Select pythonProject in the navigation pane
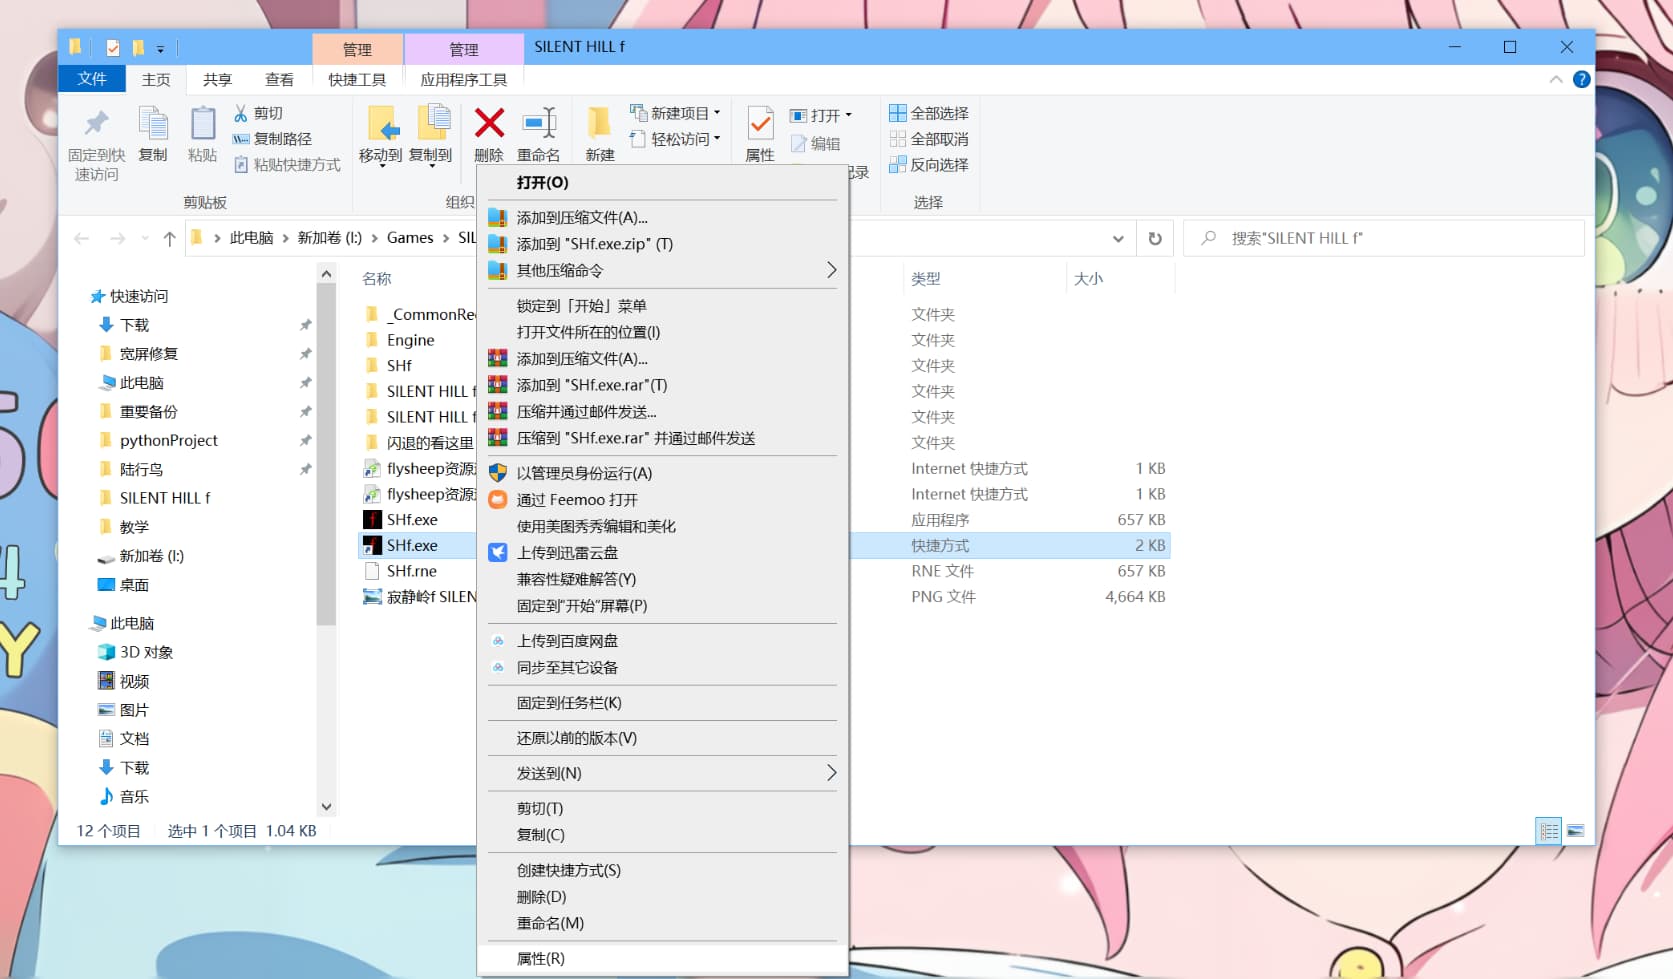Screen dimensions: 1673x979 coord(168,440)
